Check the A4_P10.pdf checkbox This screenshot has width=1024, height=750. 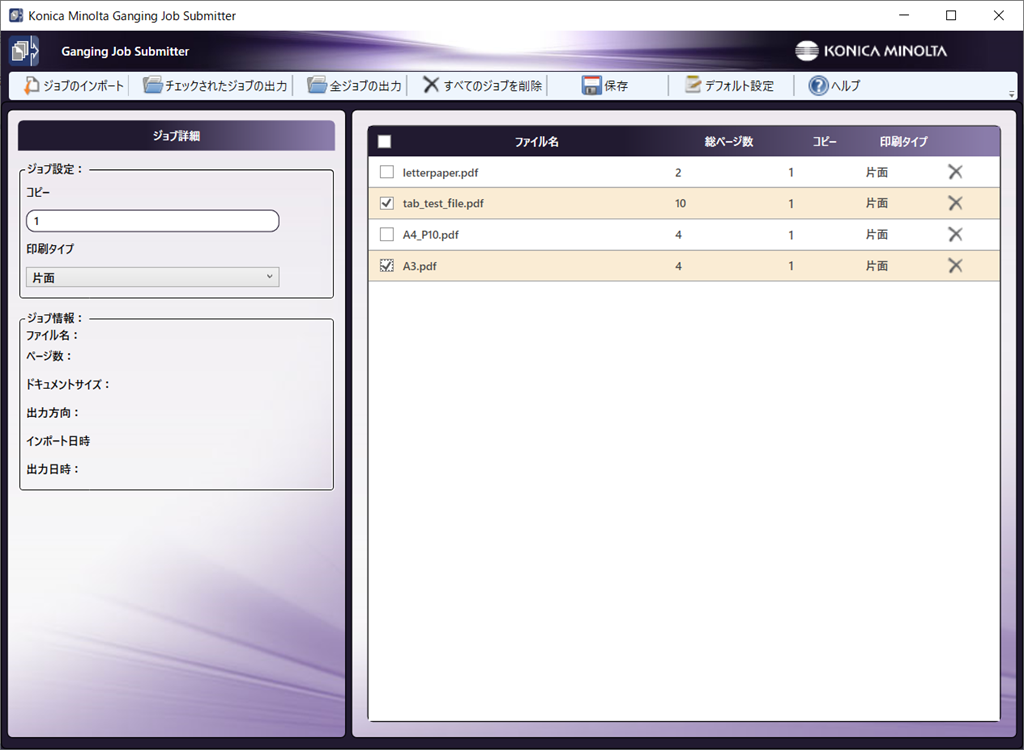387,234
